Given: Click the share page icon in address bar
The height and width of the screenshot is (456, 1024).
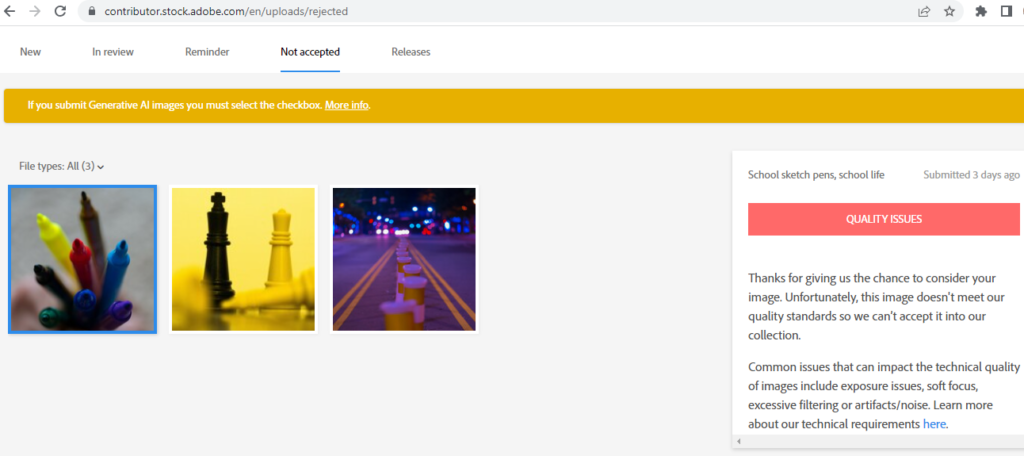Looking at the screenshot, I should tap(924, 11).
